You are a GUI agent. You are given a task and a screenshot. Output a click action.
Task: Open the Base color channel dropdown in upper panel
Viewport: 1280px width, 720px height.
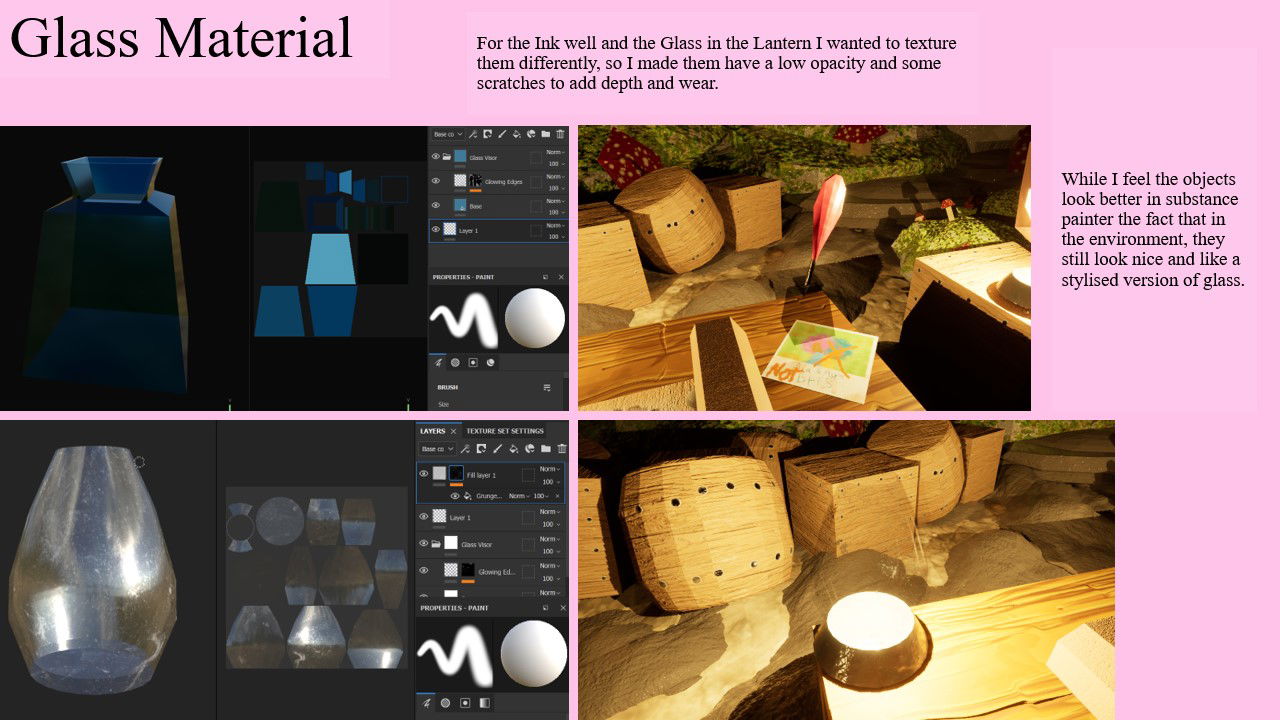point(447,134)
